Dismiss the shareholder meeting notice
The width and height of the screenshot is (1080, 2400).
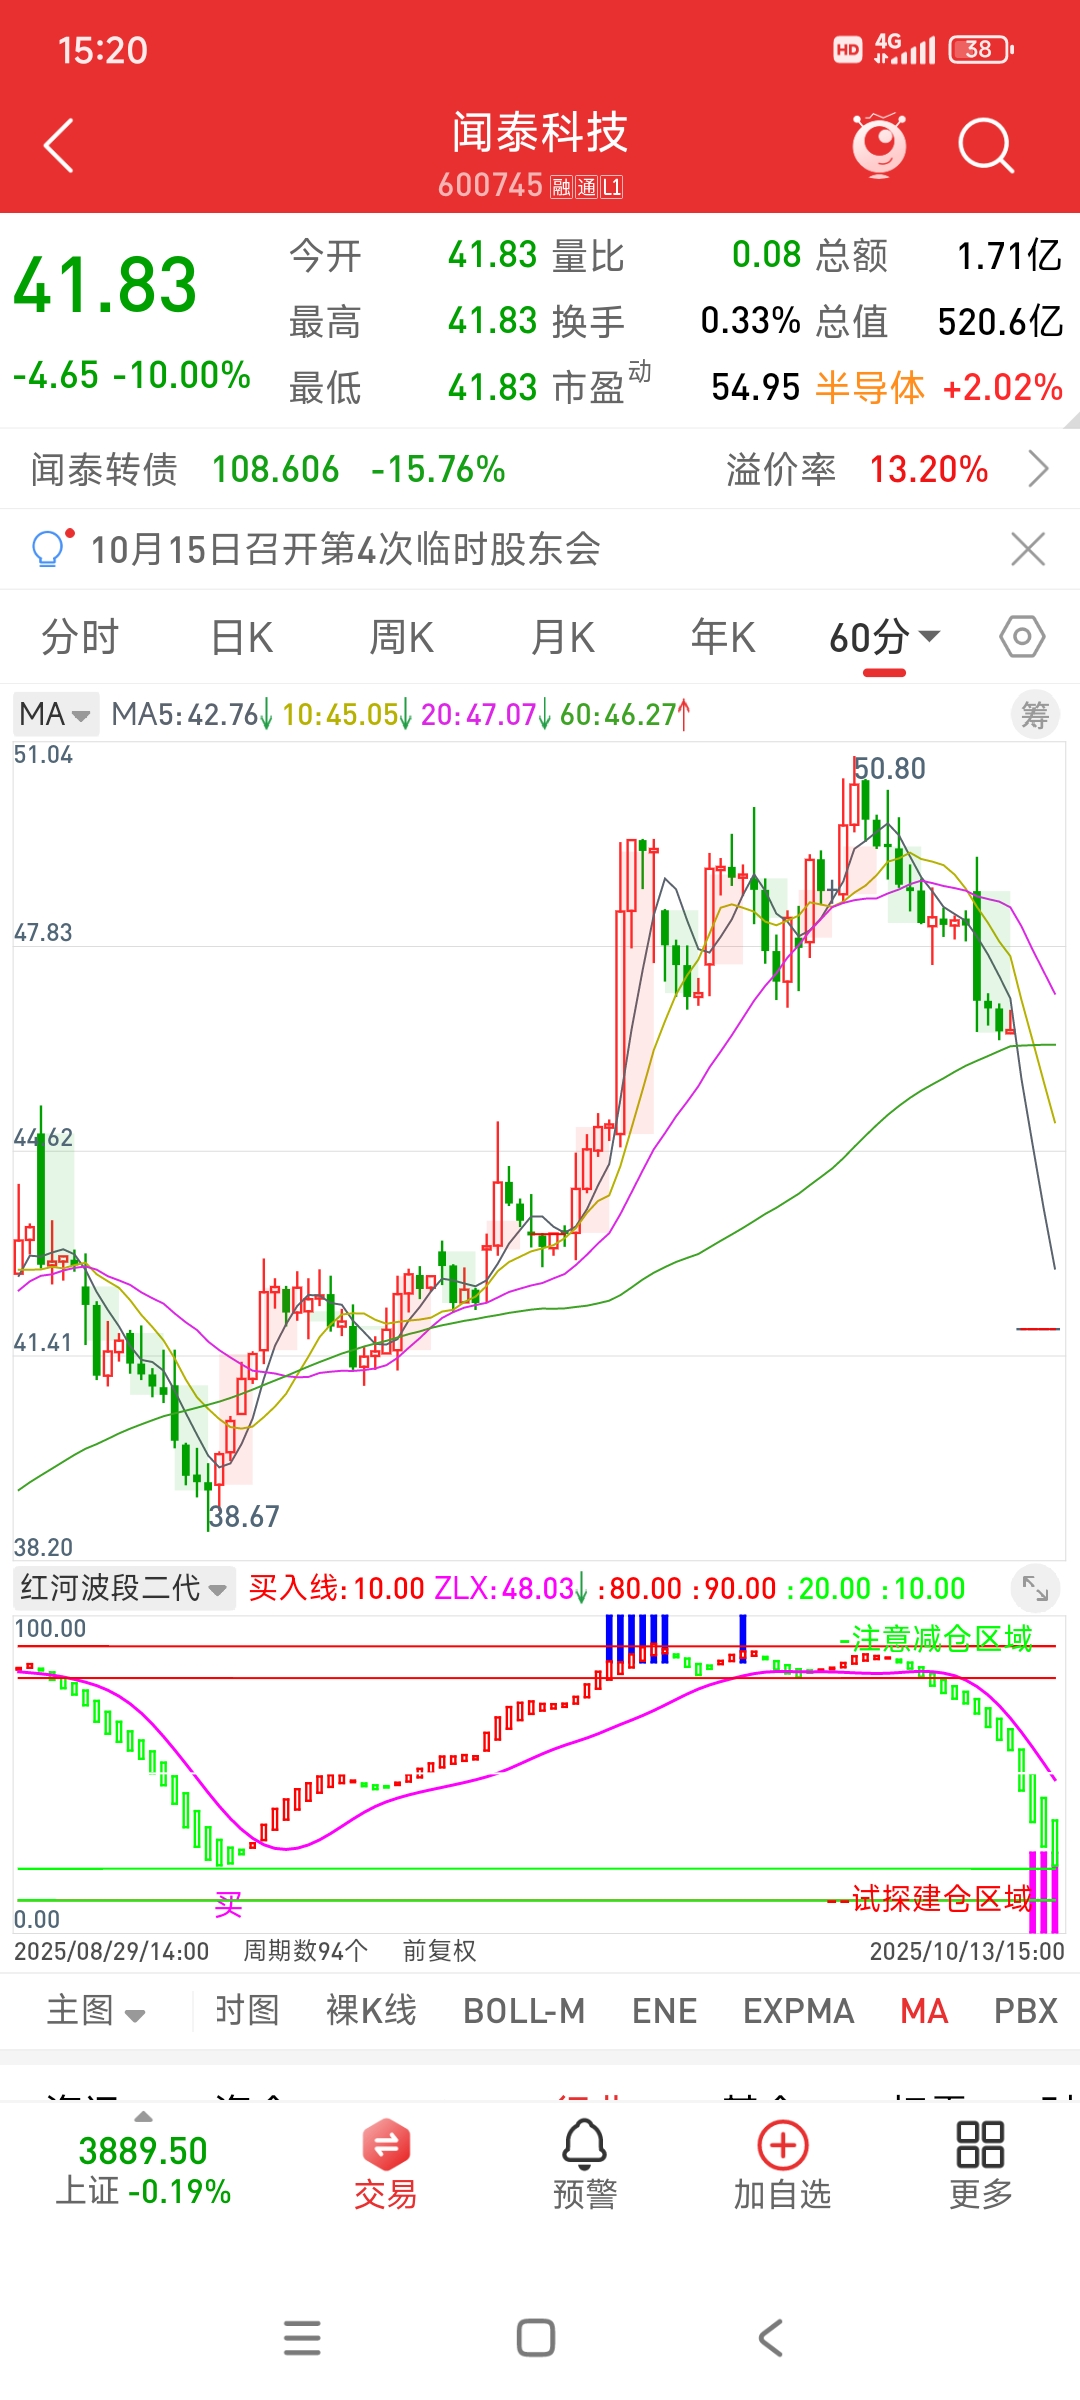pyautogui.click(x=1028, y=549)
